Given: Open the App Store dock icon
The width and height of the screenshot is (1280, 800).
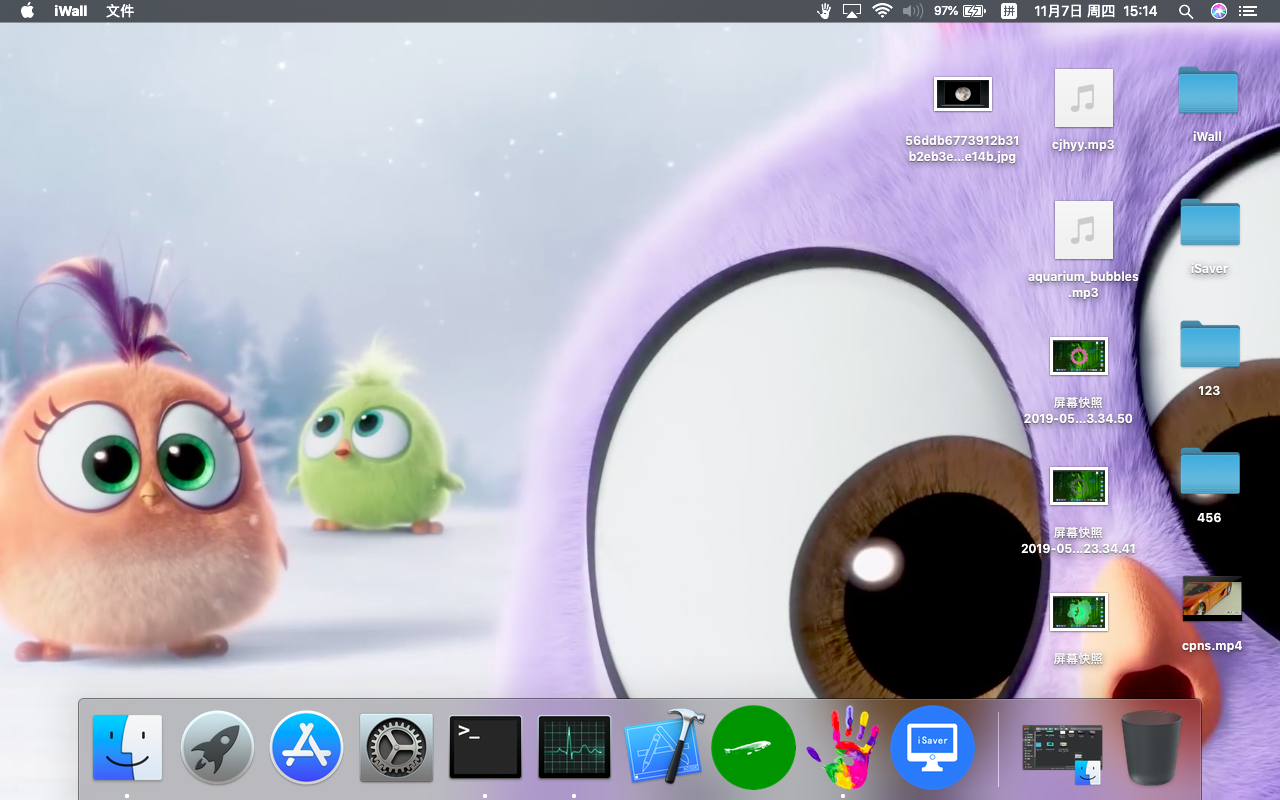Looking at the screenshot, I should (306, 747).
